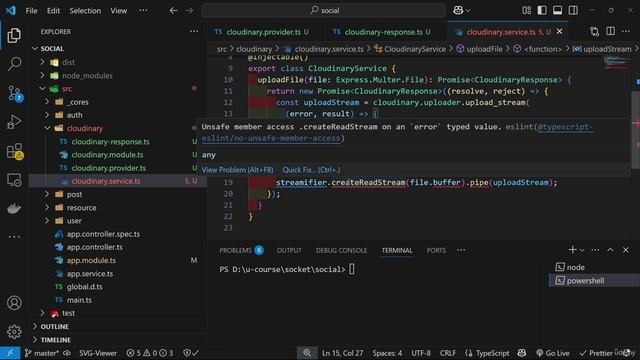This screenshot has height=360, width=640.
Task: Open the Explorer view in activity bar
Action: pyautogui.click(x=14, y=36)
